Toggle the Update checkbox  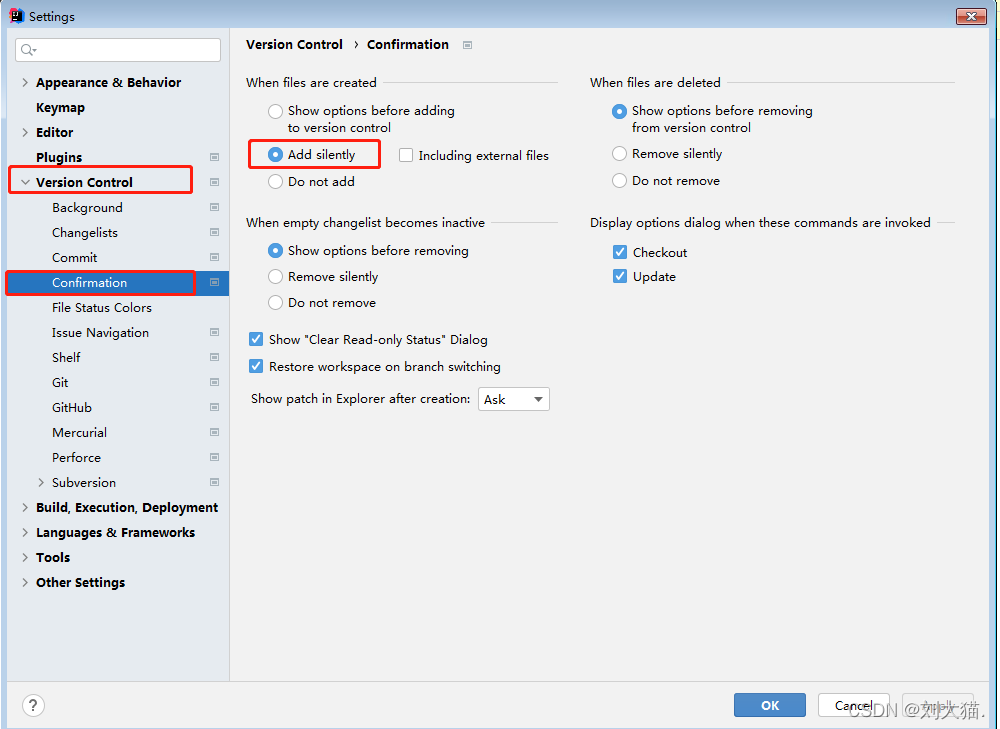pos(620,276)
